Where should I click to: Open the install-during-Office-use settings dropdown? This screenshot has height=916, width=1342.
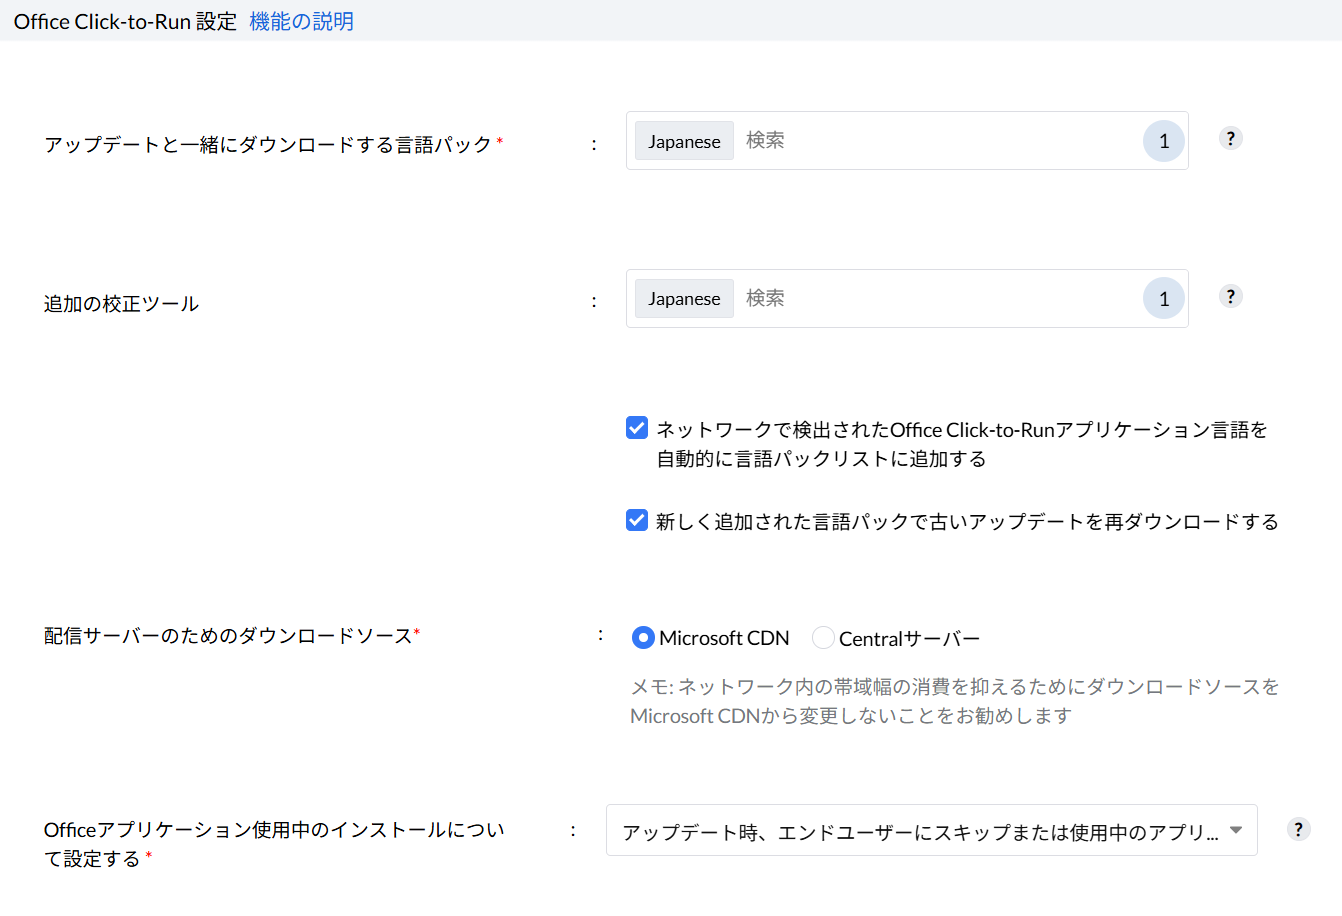click(x=920, y=831)
